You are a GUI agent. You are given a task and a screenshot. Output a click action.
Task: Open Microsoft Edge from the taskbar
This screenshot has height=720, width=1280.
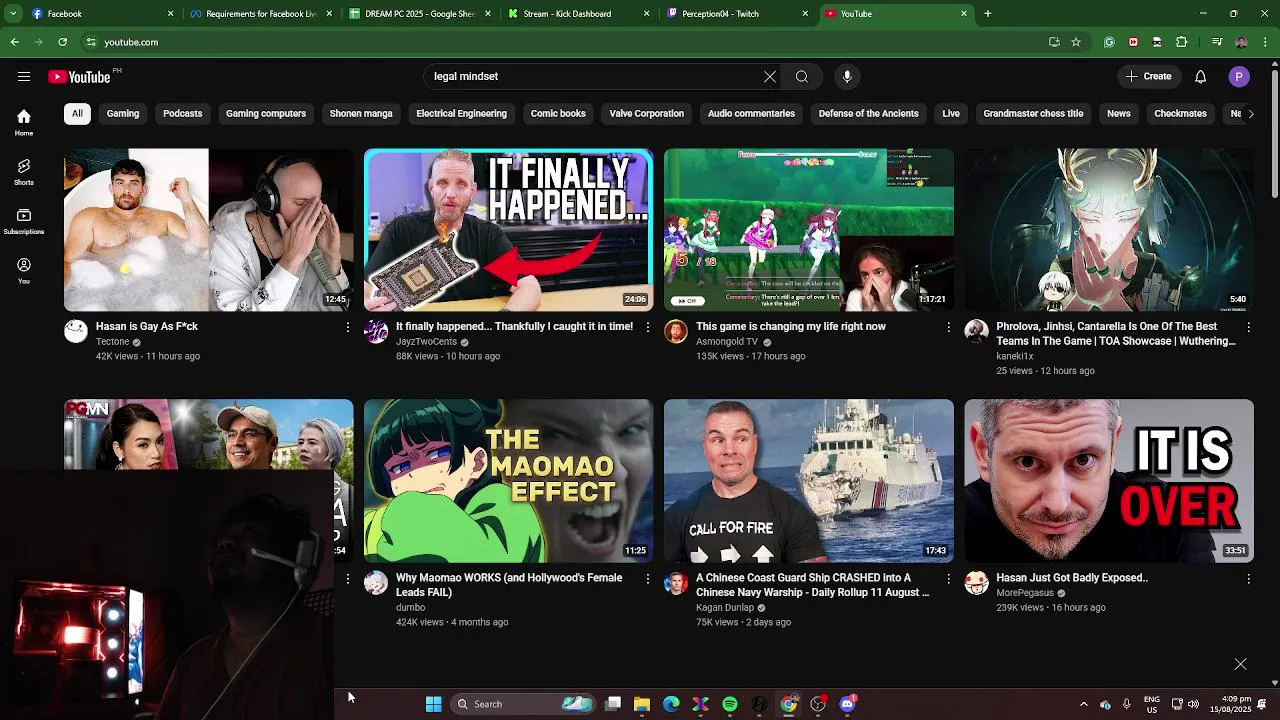pyautogui.click(x=671, y=704)
